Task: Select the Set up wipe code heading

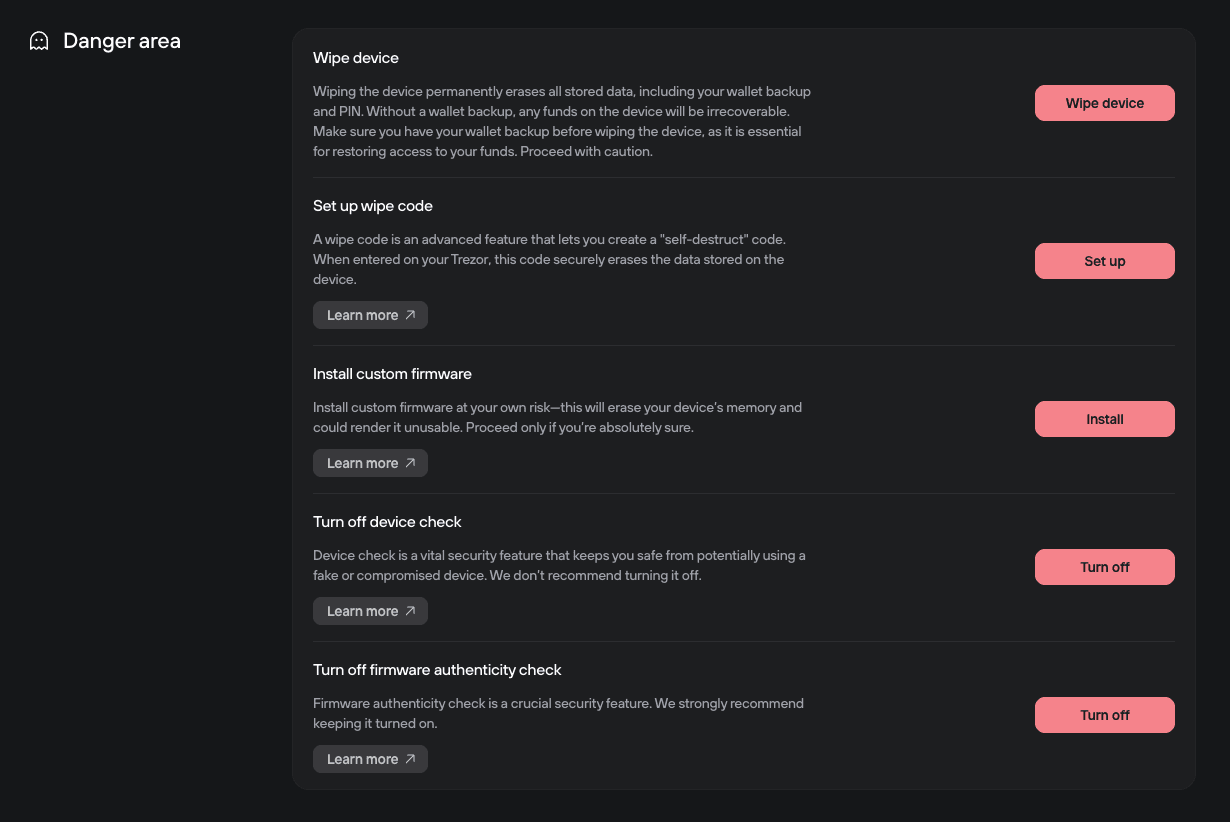Action: pos(373,206)
